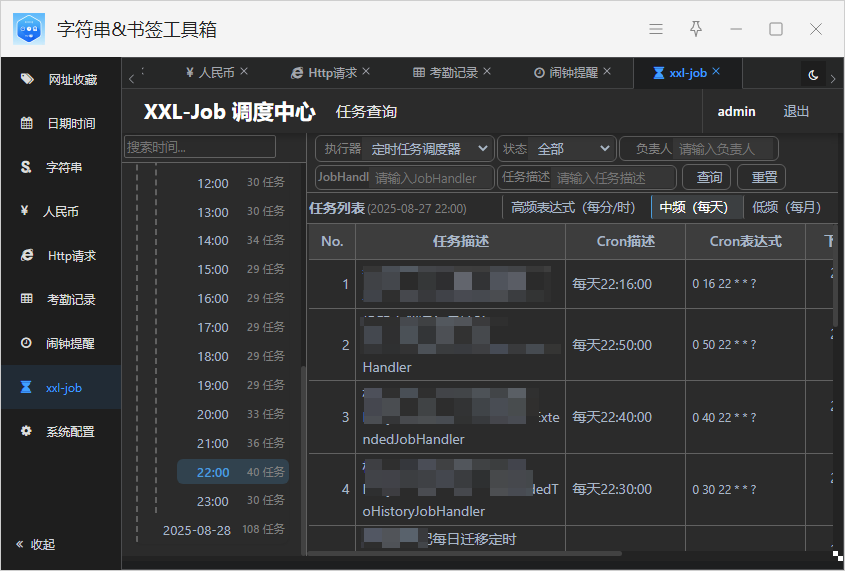Pin the window with the pin icon
This screenshot has width=845, height=571.
tap(696, 29)
